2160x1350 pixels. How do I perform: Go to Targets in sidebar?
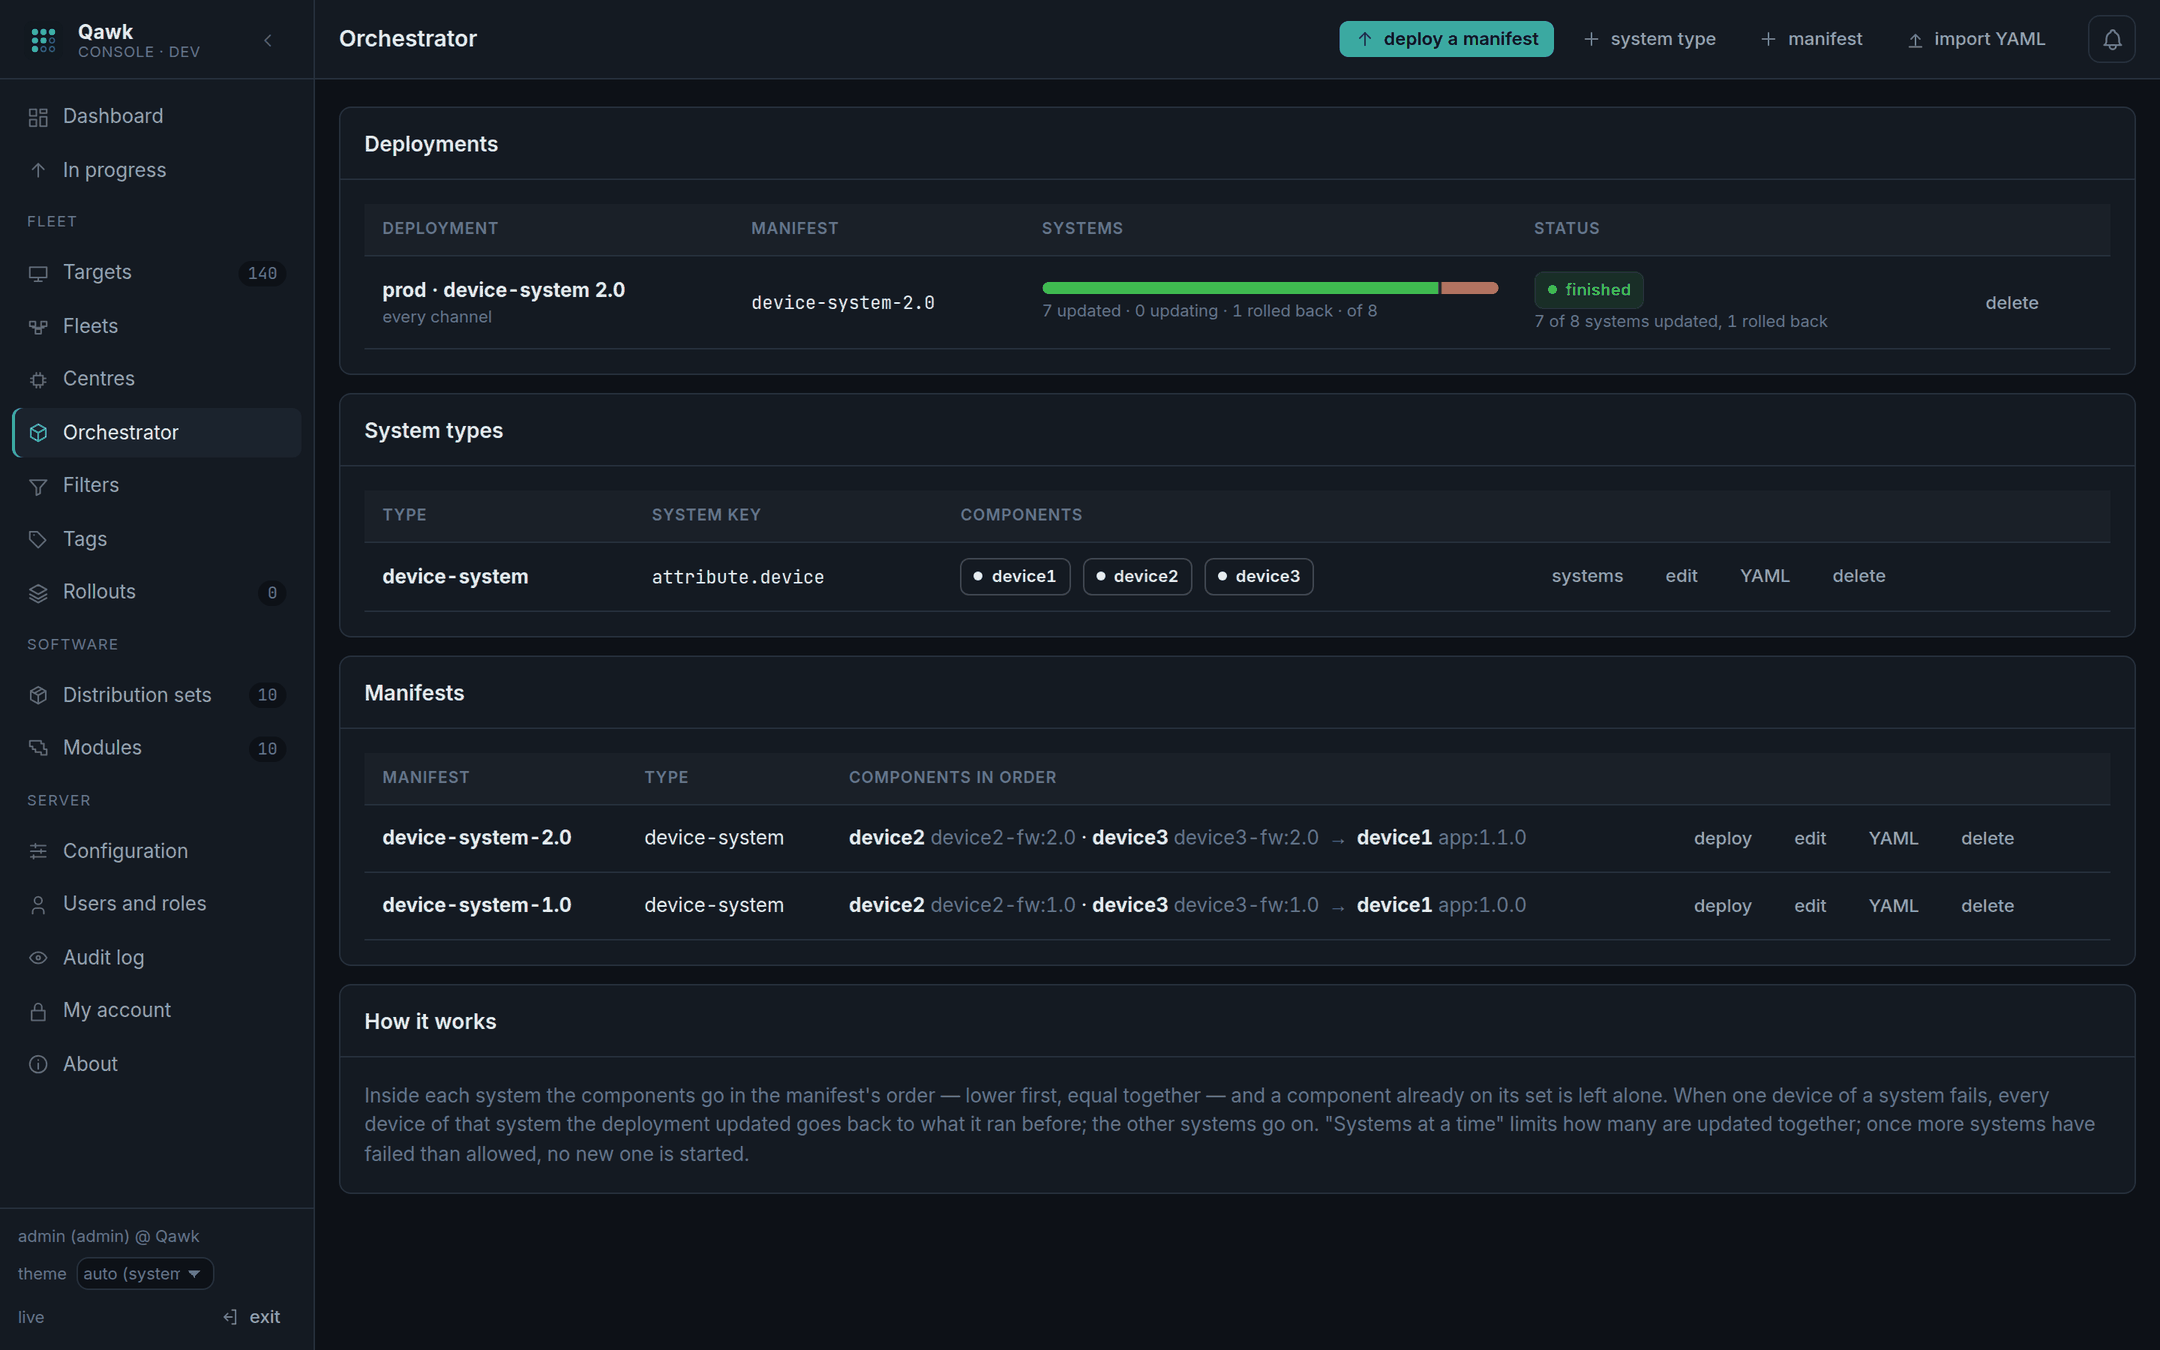click(157, 272)
